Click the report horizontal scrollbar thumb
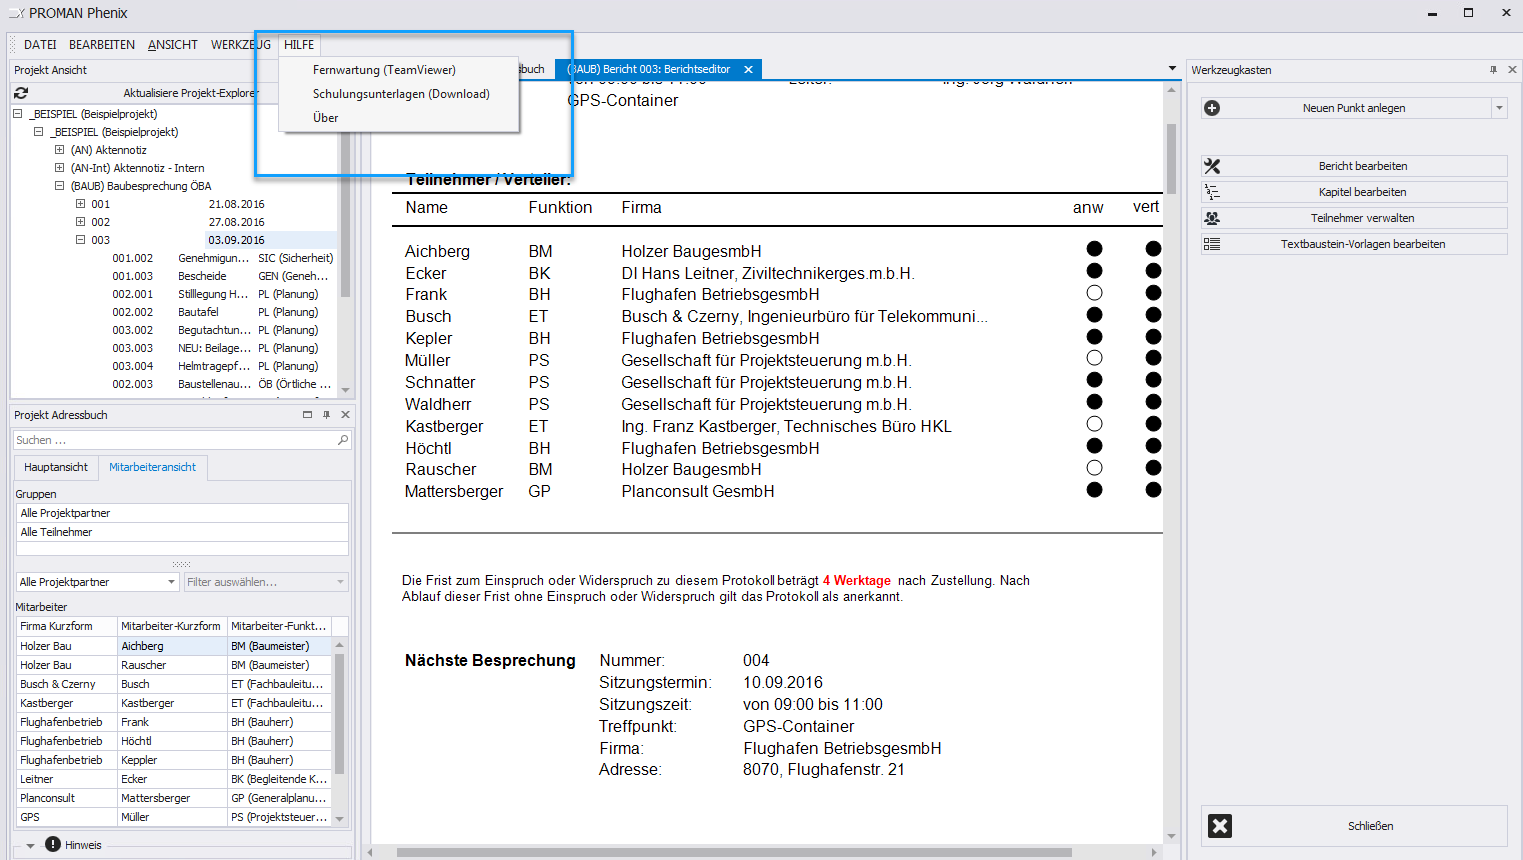 click(x=734, y=853)
